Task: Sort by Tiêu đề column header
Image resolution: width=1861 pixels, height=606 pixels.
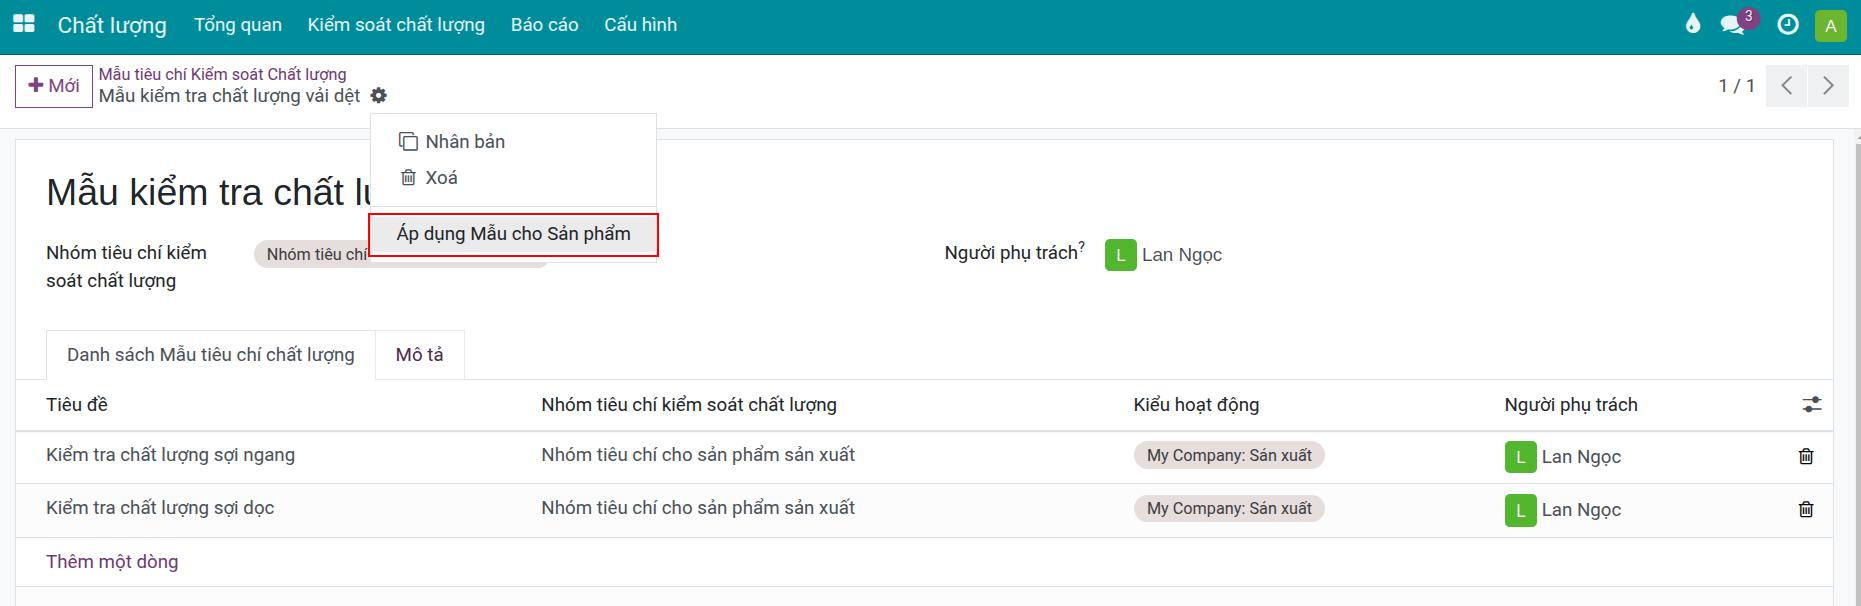Action: click(x=77, y=405)
